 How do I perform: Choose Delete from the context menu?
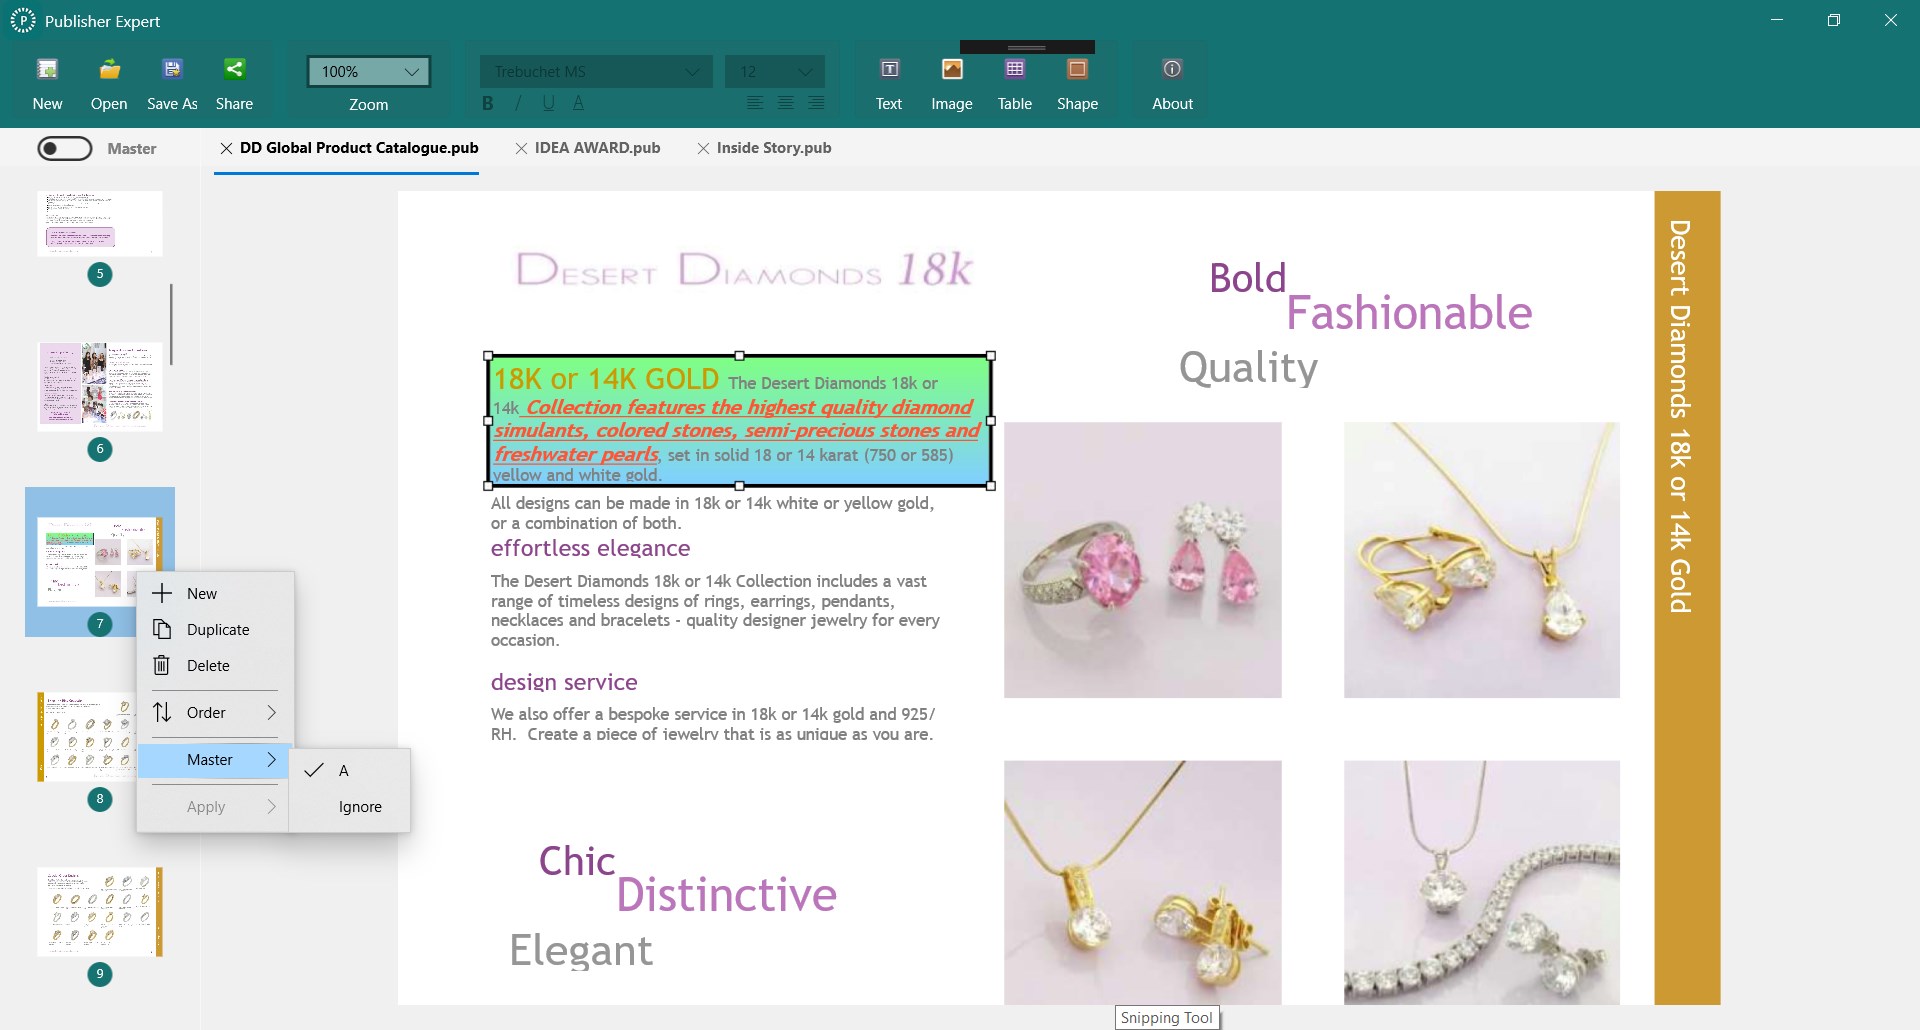click(x=215, y=666)
